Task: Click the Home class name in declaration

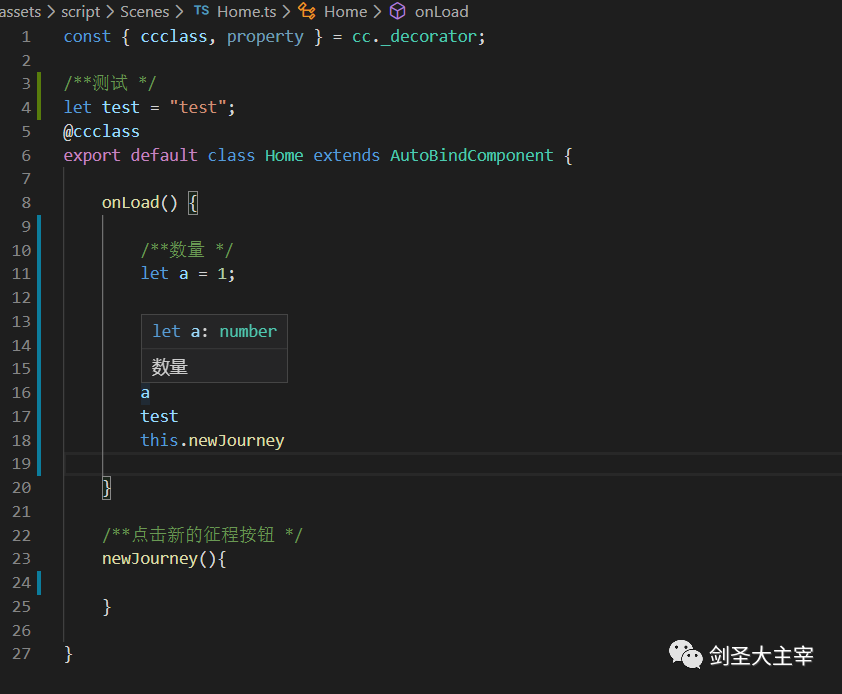Action: click(x=284, y=155)
